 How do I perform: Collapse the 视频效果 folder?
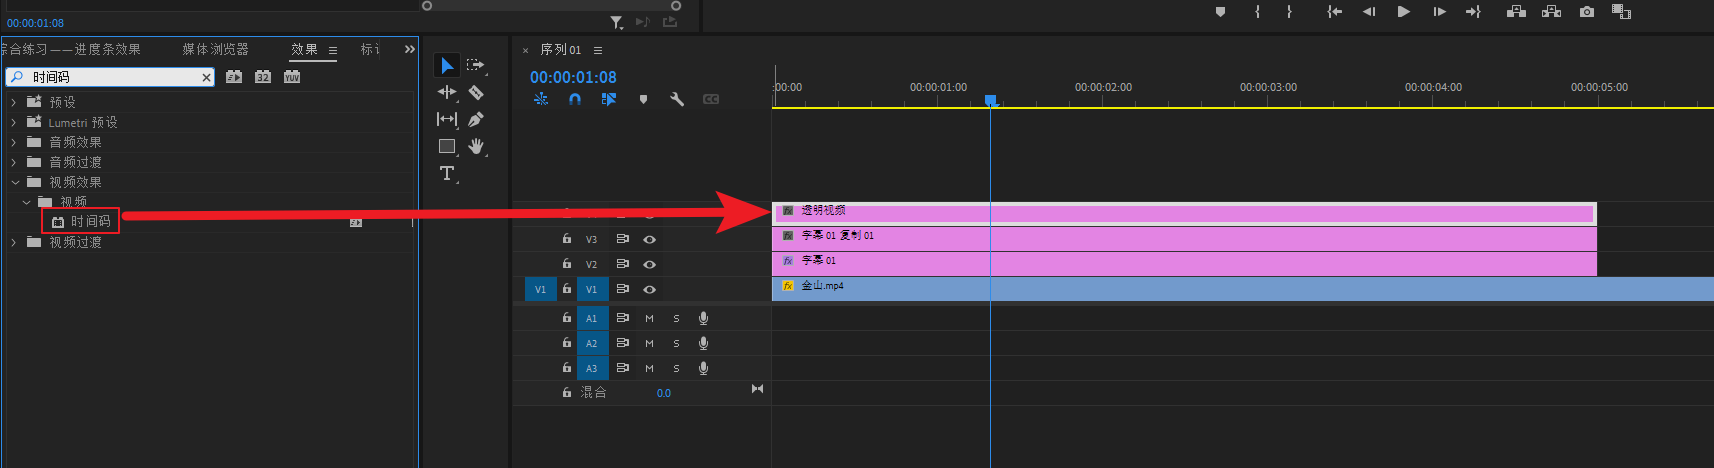pos(15,182)
